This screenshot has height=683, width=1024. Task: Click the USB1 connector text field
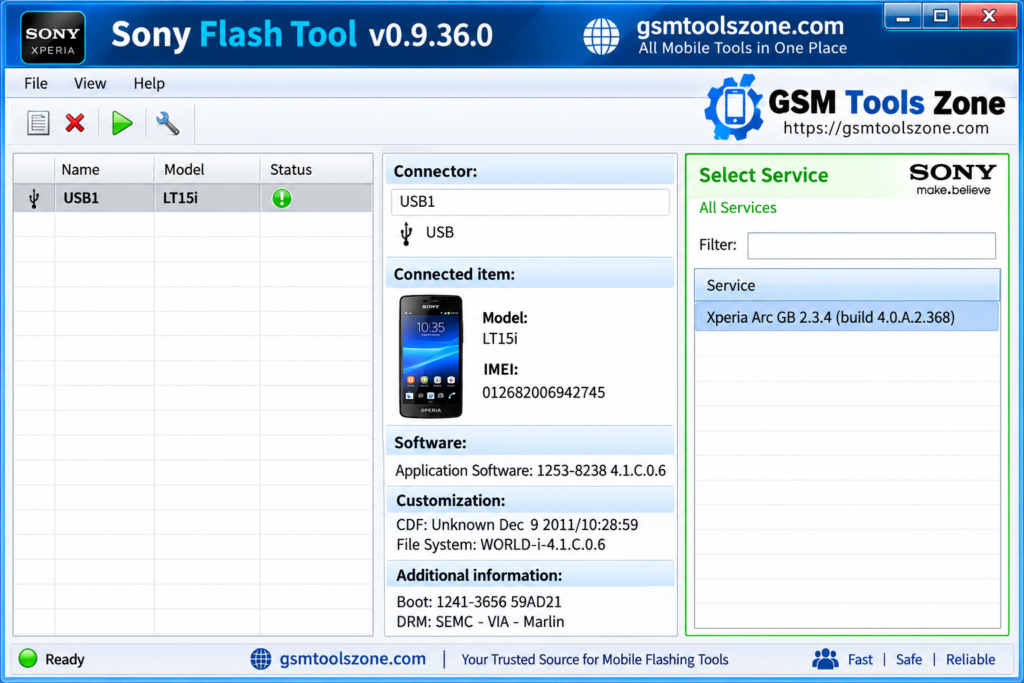pyautogui.click(x=530, y=202)
